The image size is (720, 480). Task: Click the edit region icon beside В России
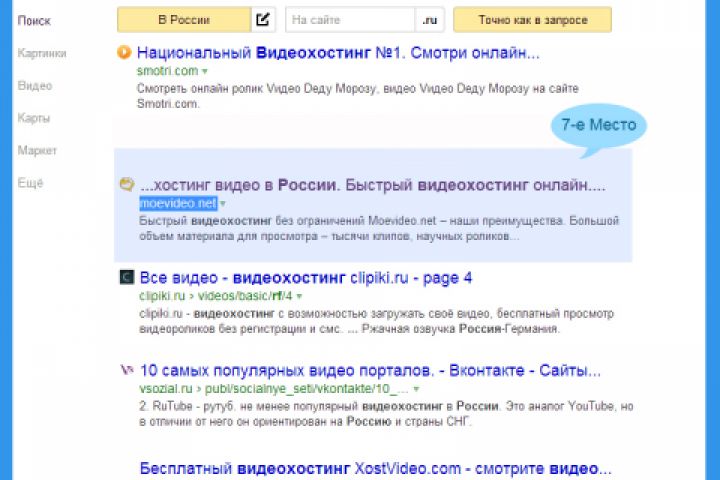(263, 20)
